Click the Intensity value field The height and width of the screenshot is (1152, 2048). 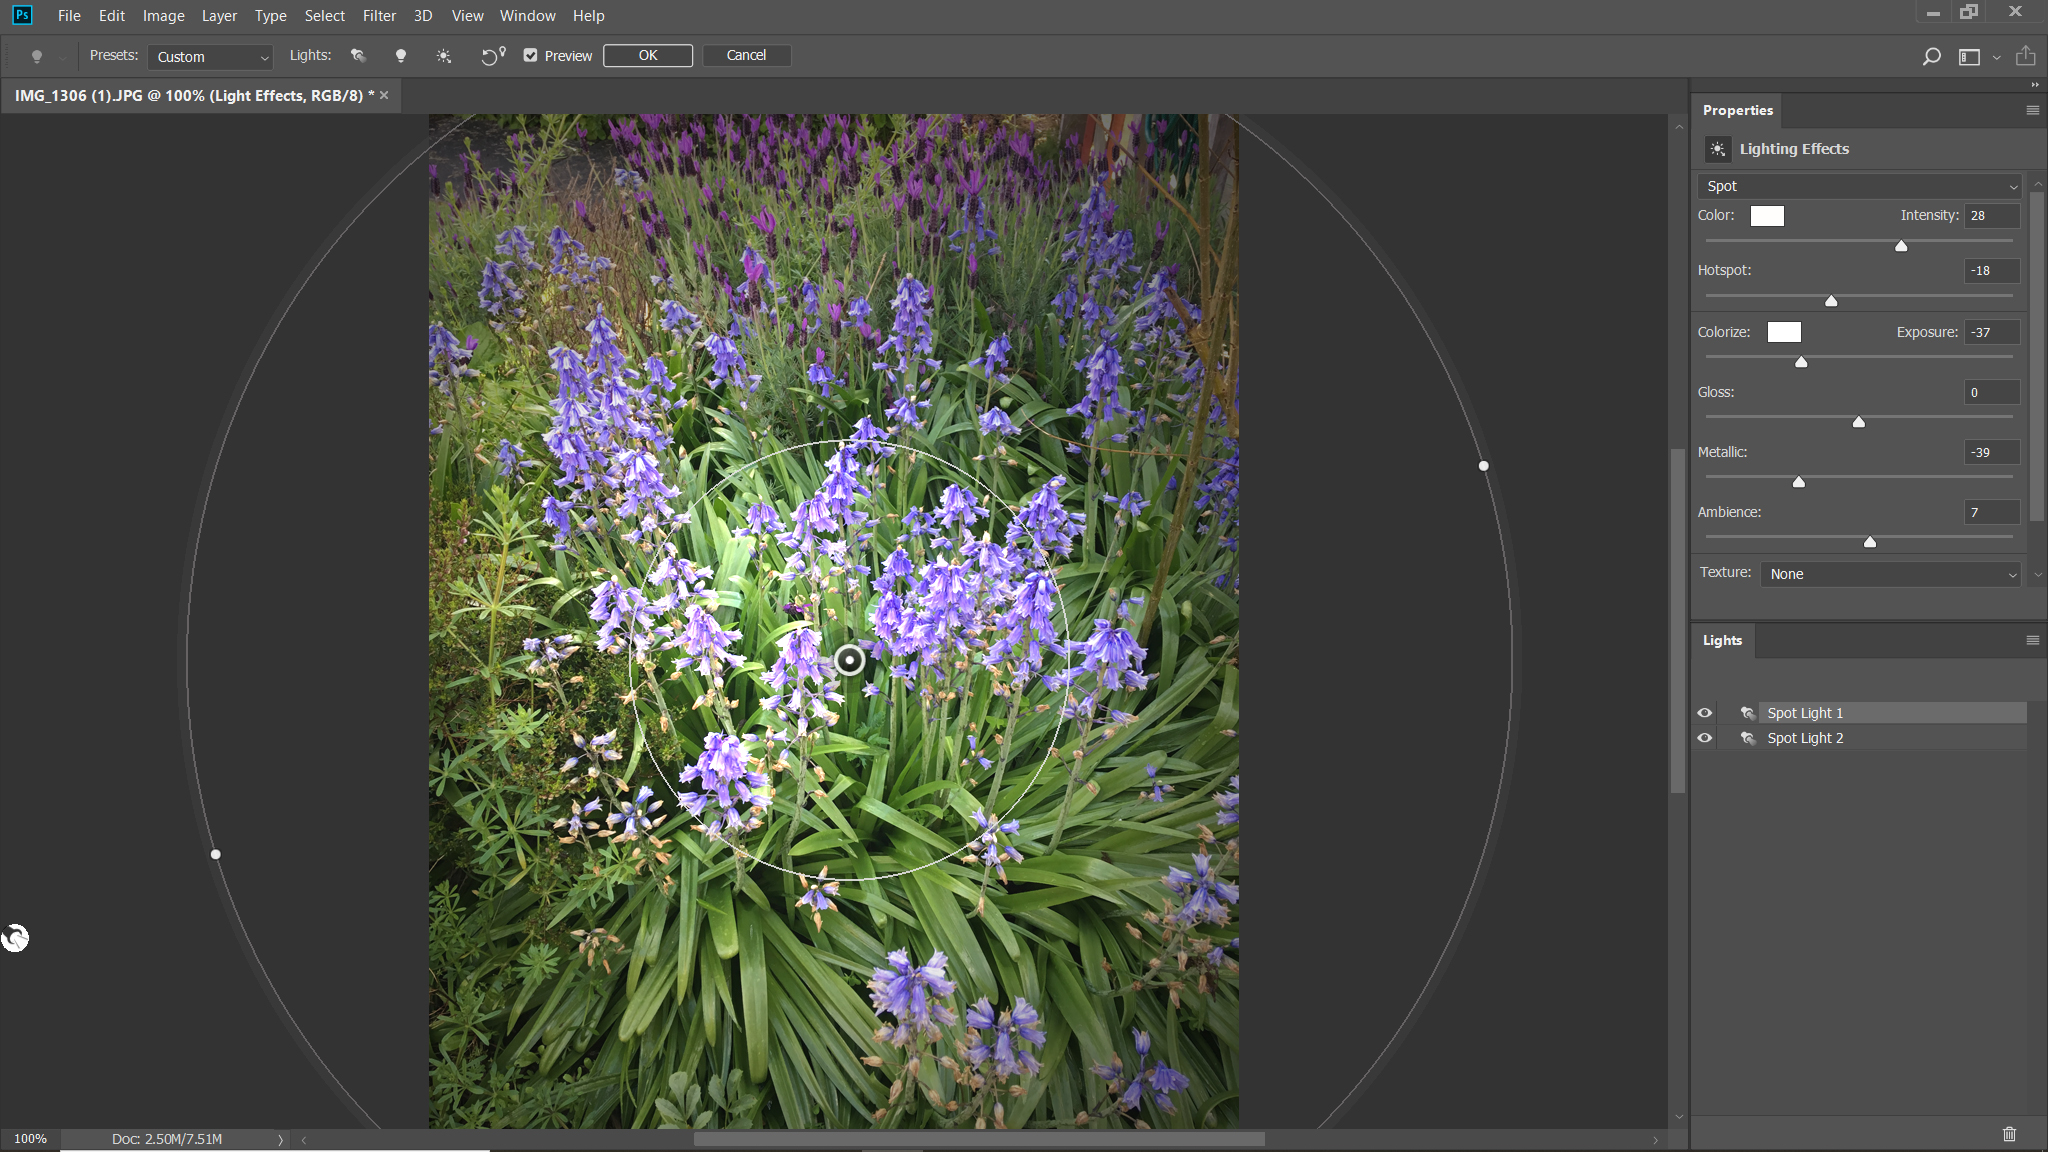1989,215
